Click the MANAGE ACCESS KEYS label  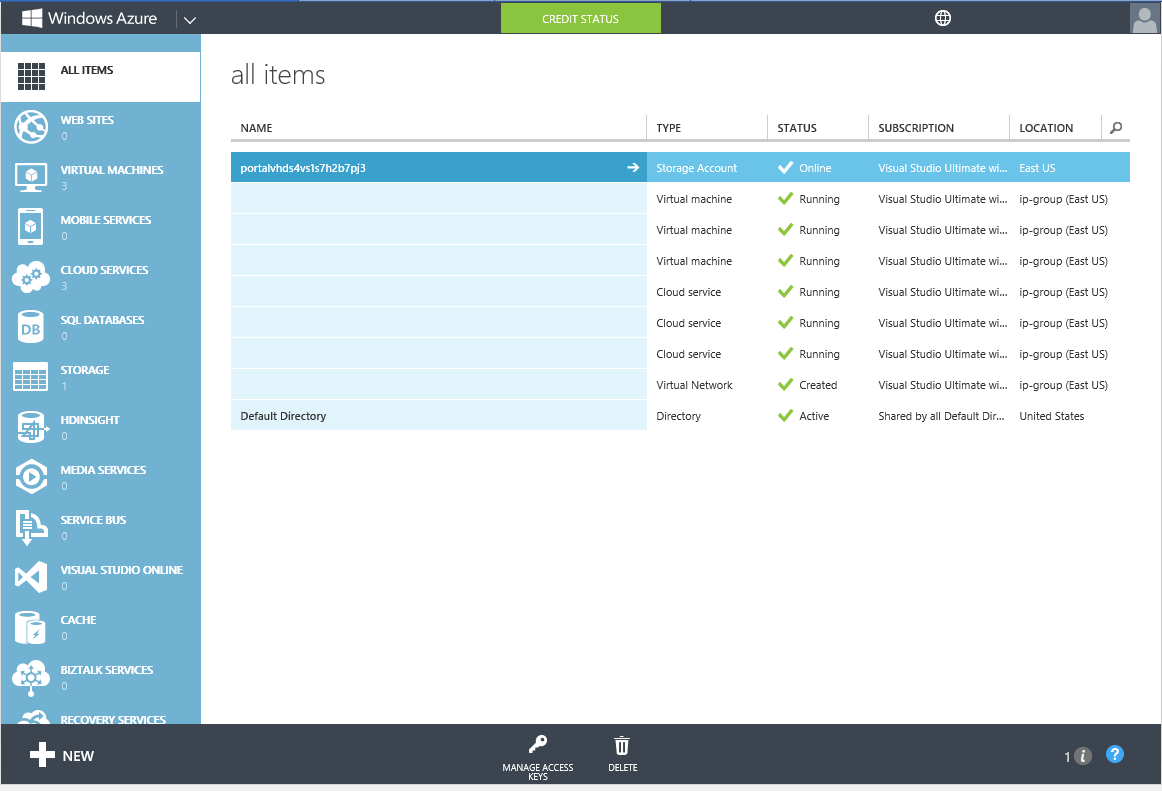[x=538, y=772]
